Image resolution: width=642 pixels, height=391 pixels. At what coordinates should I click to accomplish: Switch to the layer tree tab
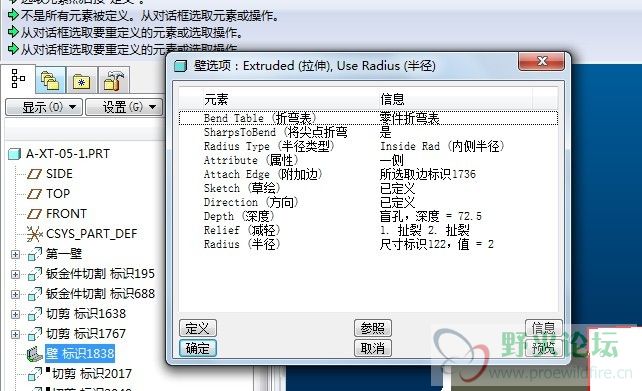click(50, 80)
